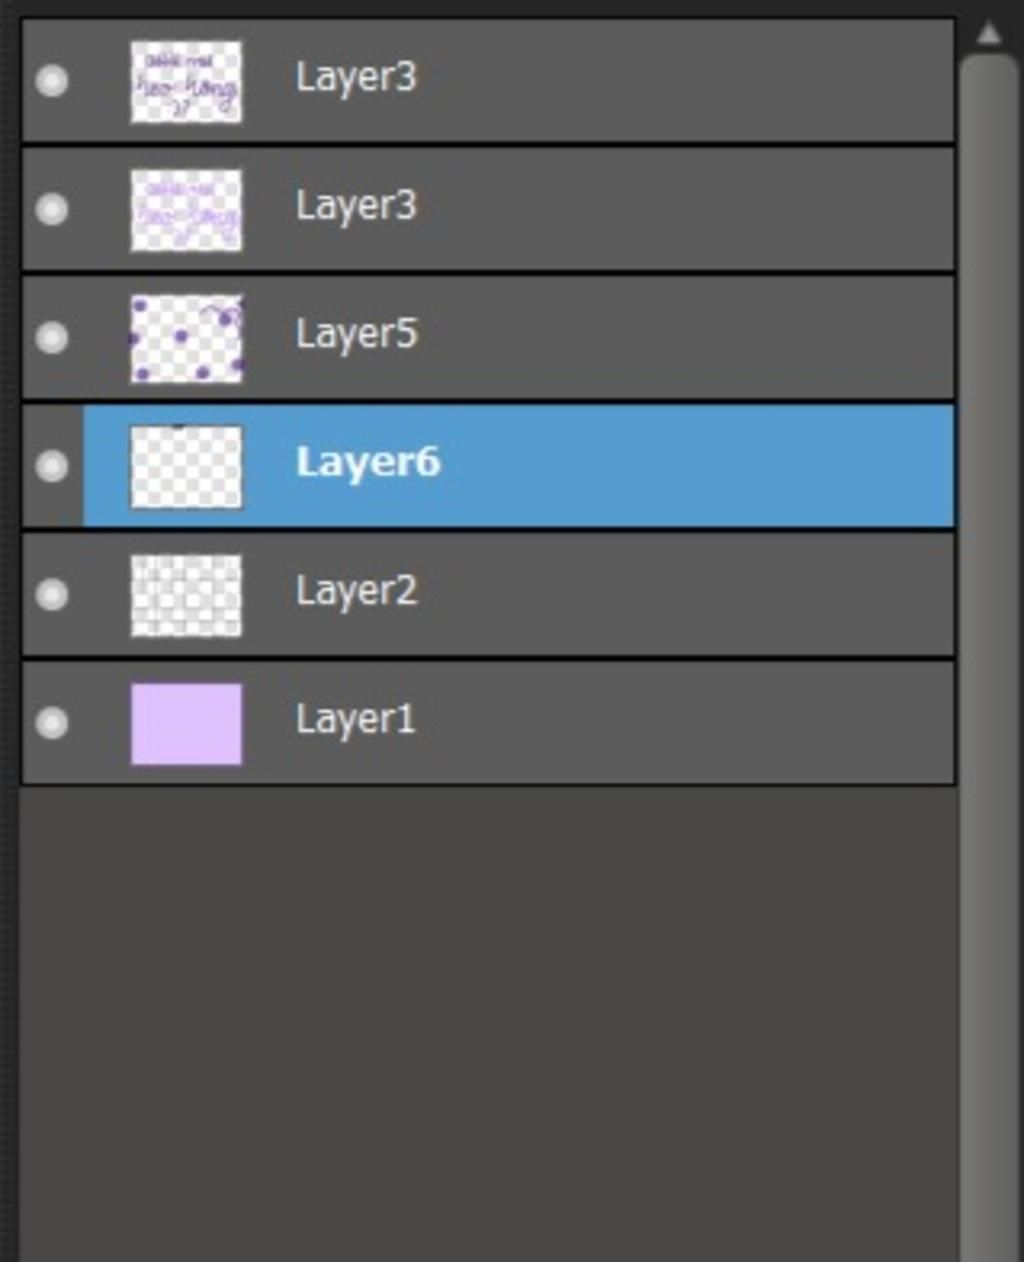This screenshot has width=1024, height=1262.
Task: Toggle visibility dot of selected Layer6
Action: coord(51,466)
